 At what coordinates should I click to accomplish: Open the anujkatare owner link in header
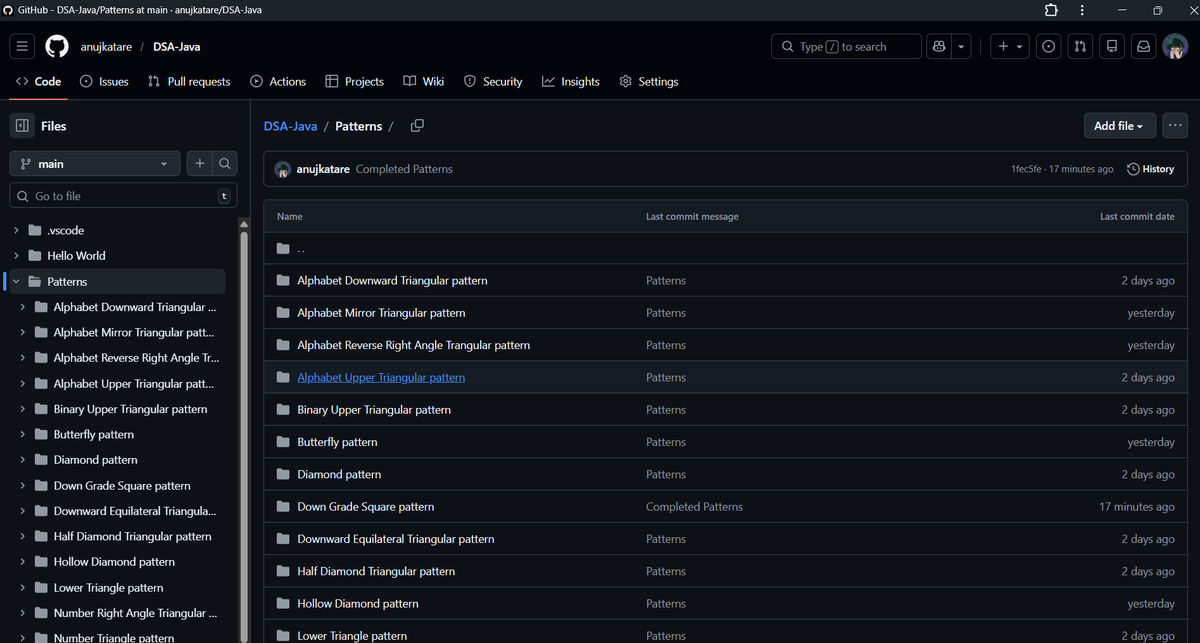pos(107,47)
